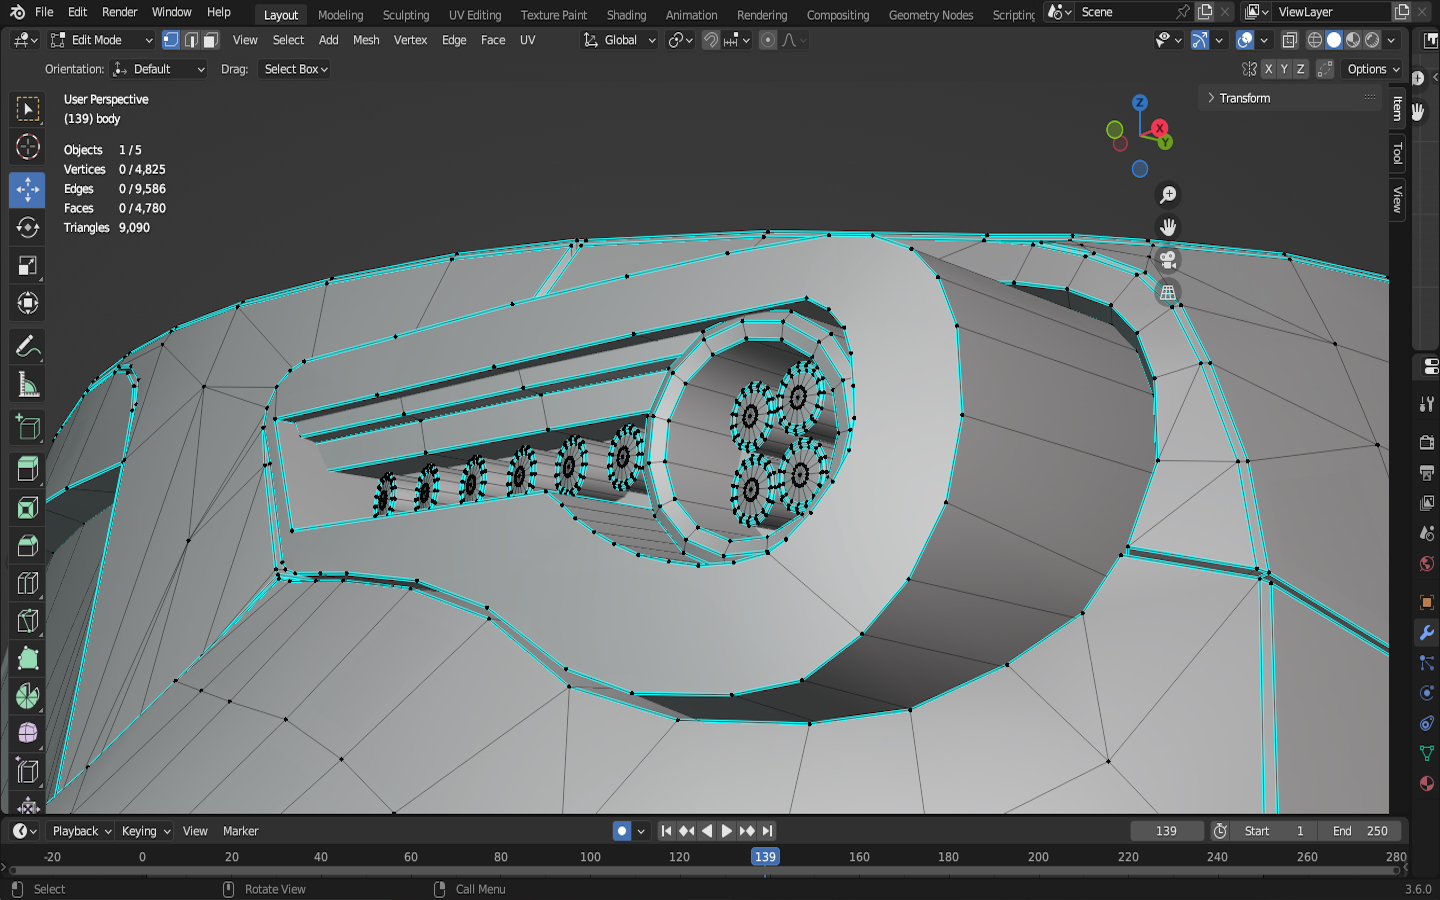
Task: Select the Transform tool
Action: (28, 304)
